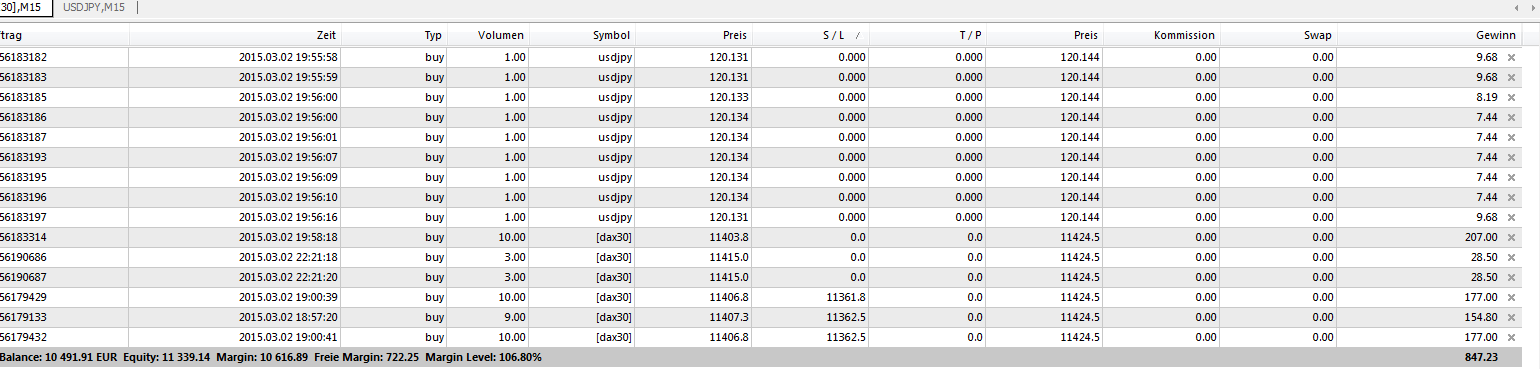1540x369 pixels.
Task: Select the [dax30],M15 chart tab
Action: pos(26,8)
